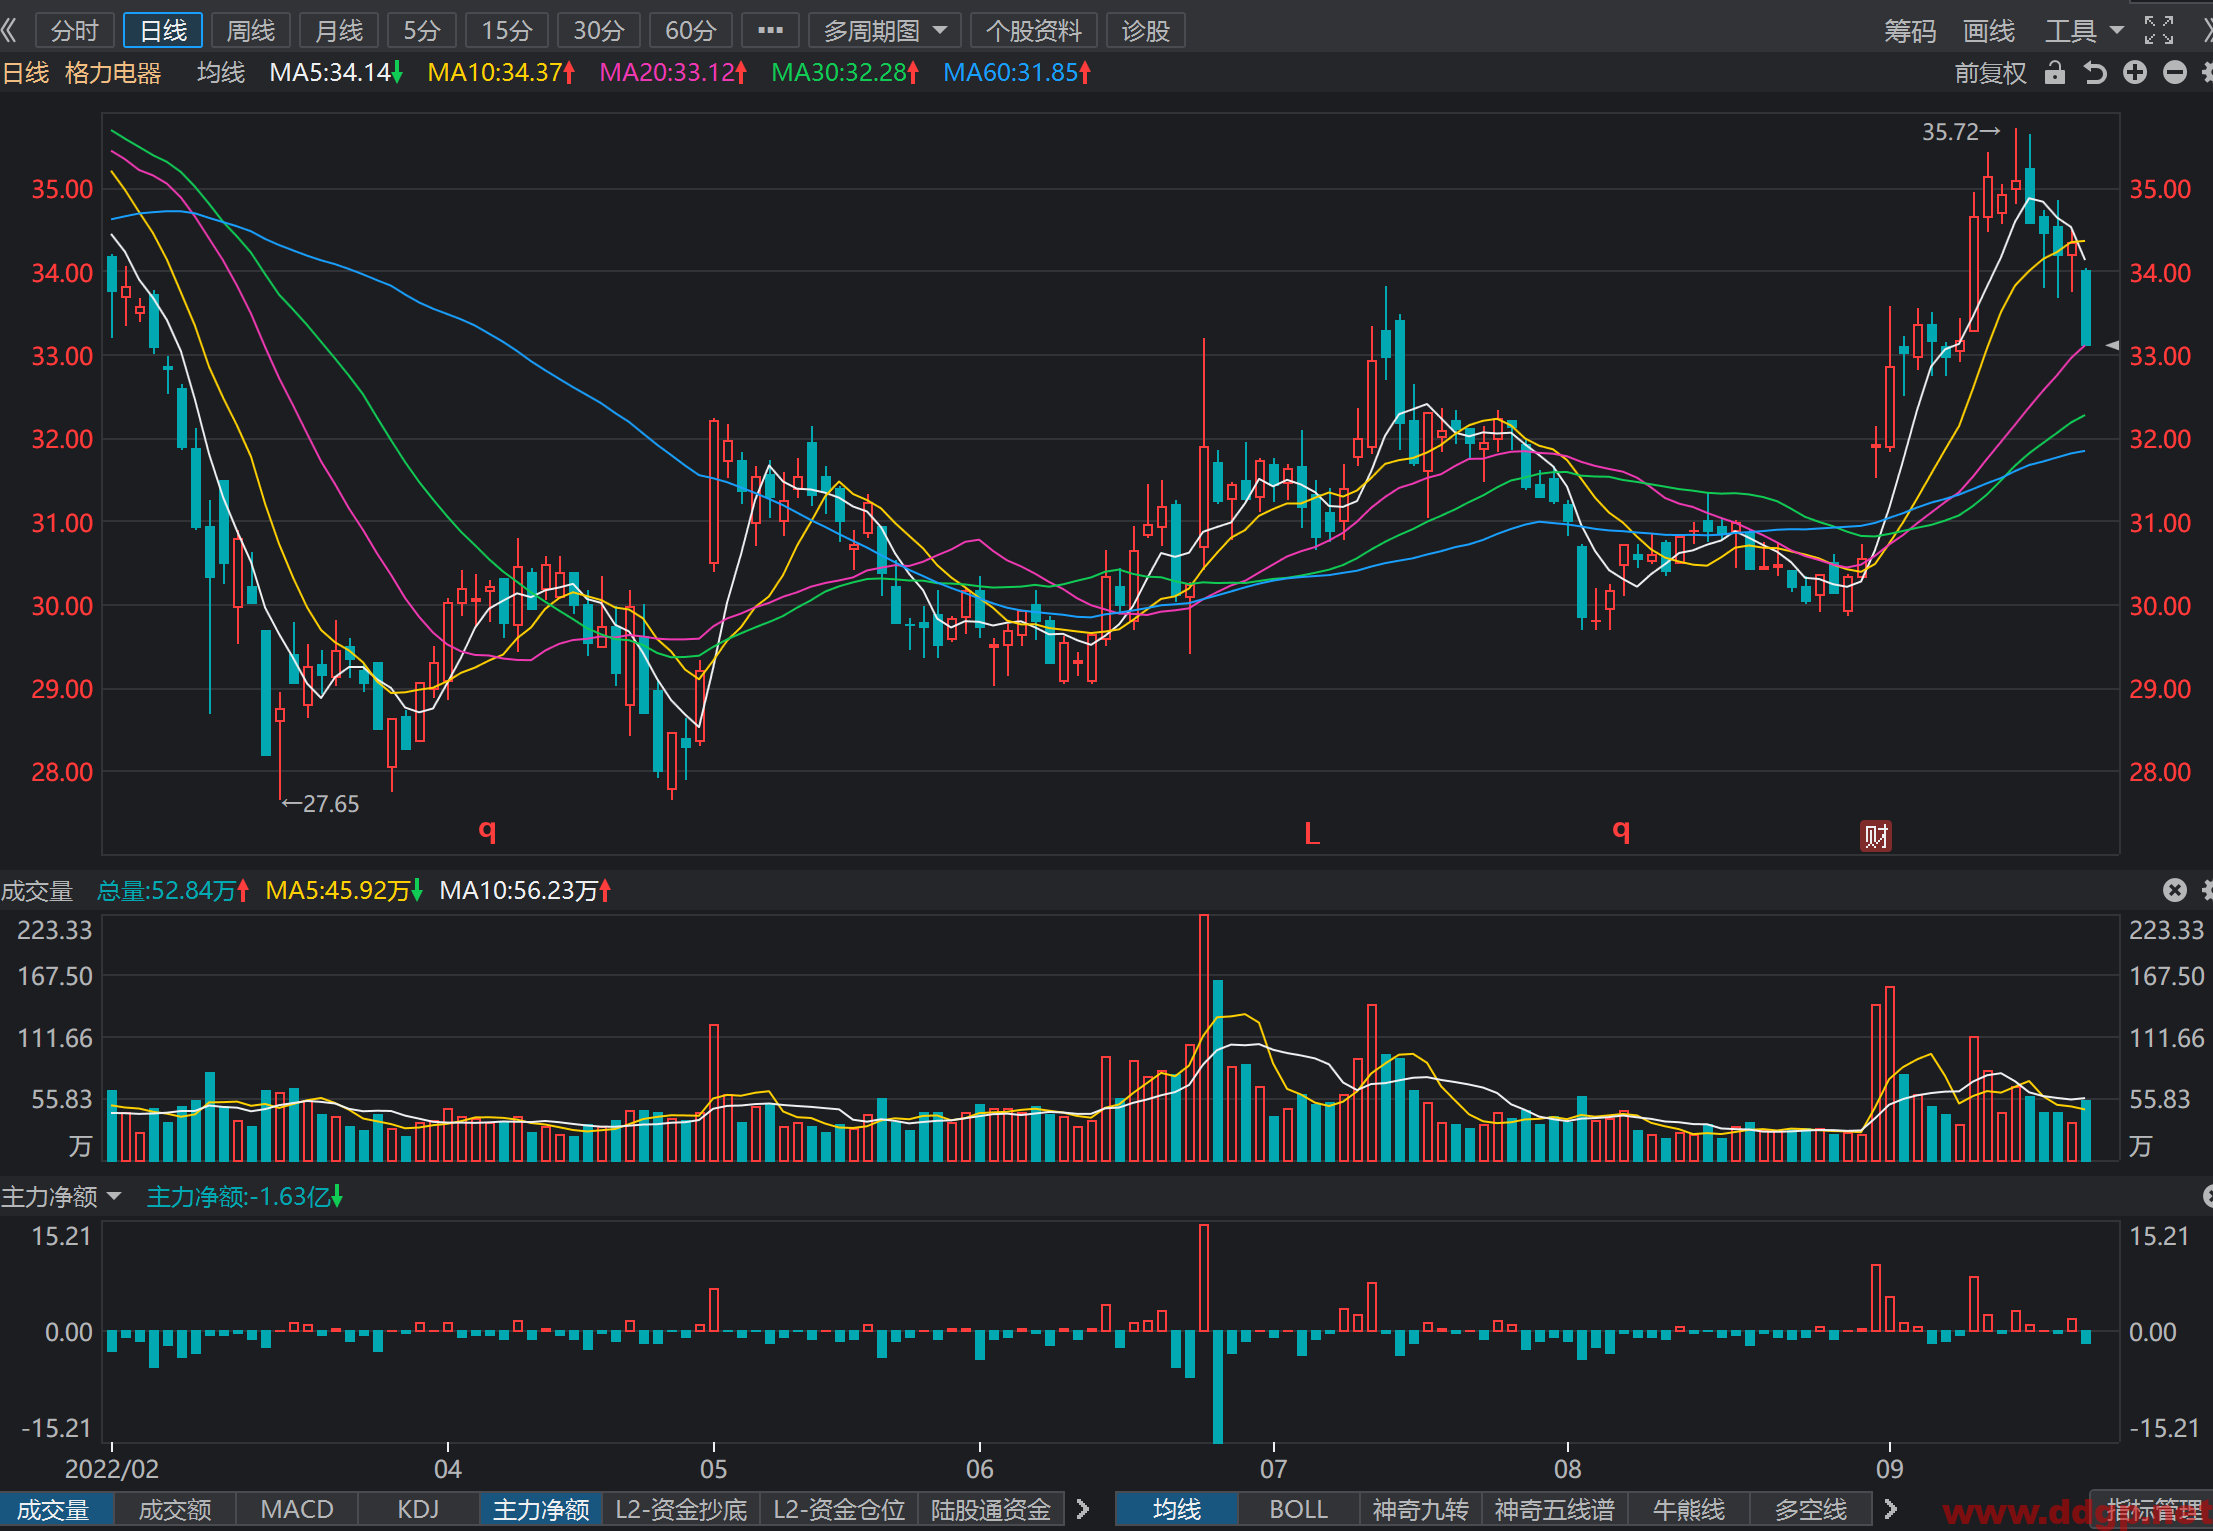Screen dimensions: 2213x1531
Task: Expand the 工具 tools dropdown
Action: [x=2083, y=31]
